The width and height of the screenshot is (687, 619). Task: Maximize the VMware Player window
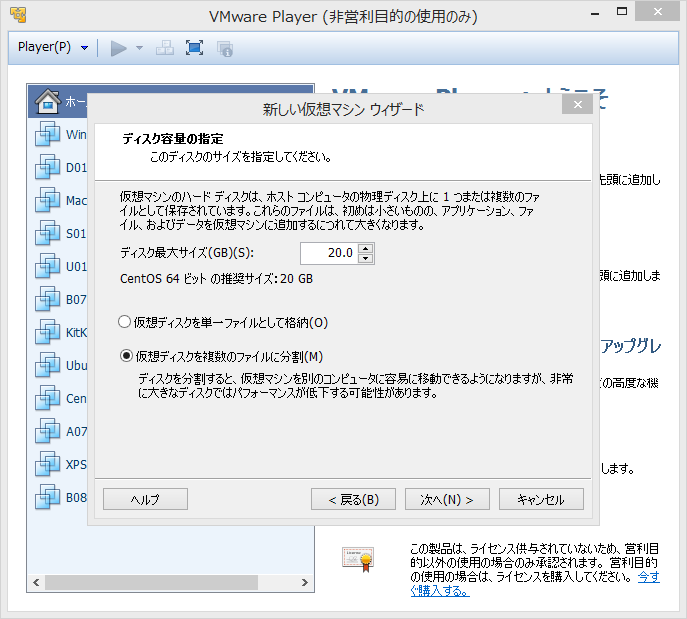click(x=622, y=12)
